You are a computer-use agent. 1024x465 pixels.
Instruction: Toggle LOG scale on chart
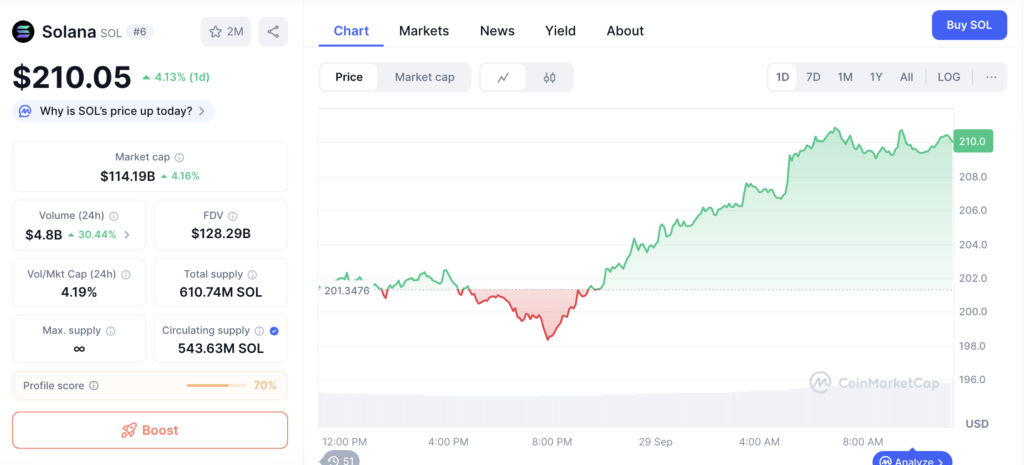coord(949,77)
